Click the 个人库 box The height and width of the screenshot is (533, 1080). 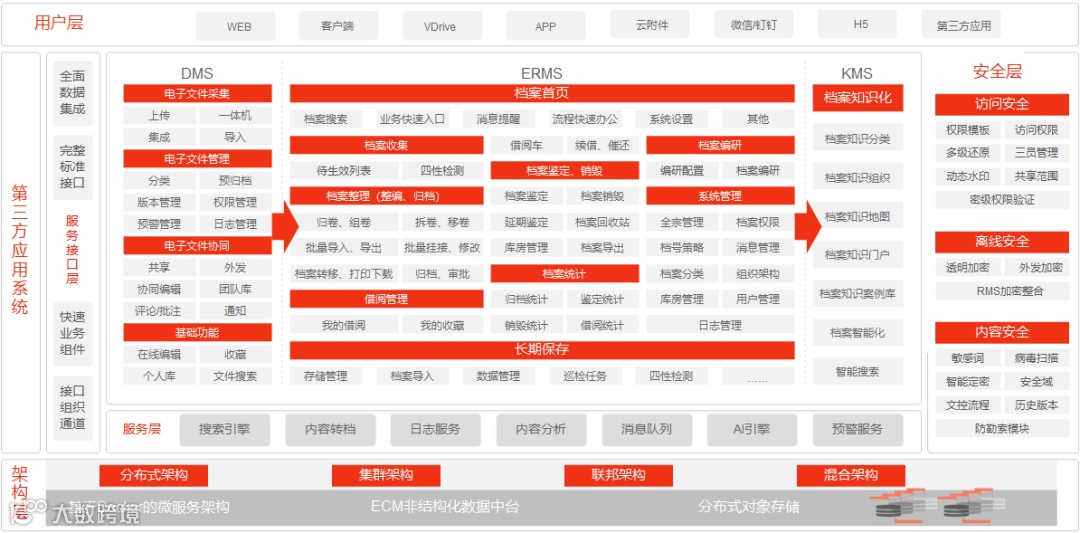pos(159,376)
